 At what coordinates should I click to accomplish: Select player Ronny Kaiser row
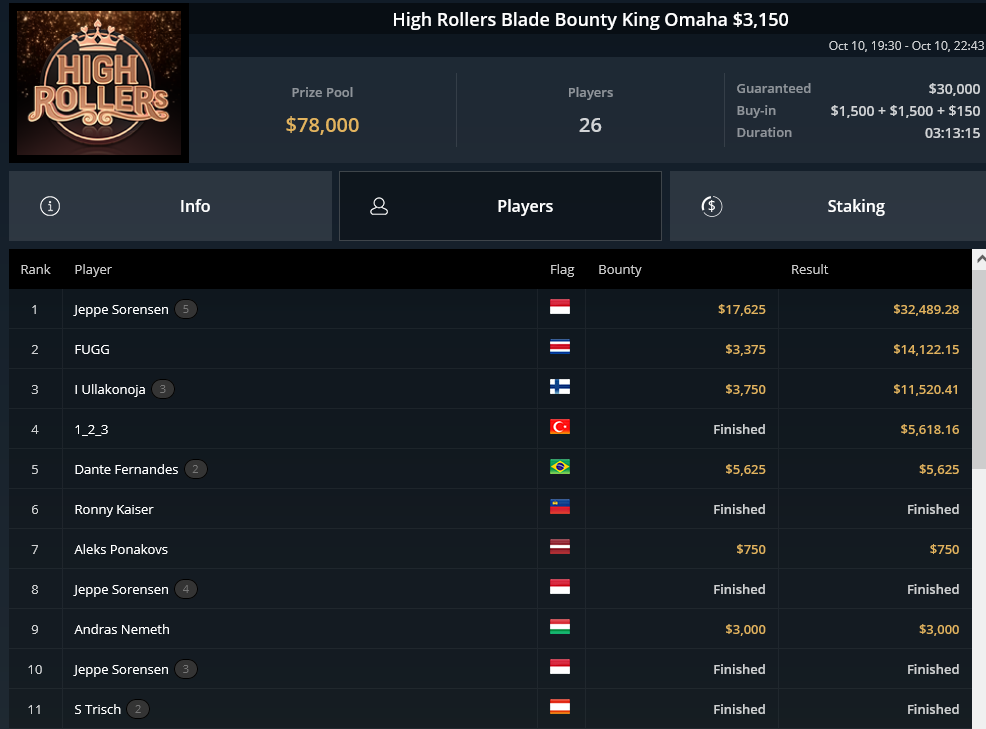(490, 509)
